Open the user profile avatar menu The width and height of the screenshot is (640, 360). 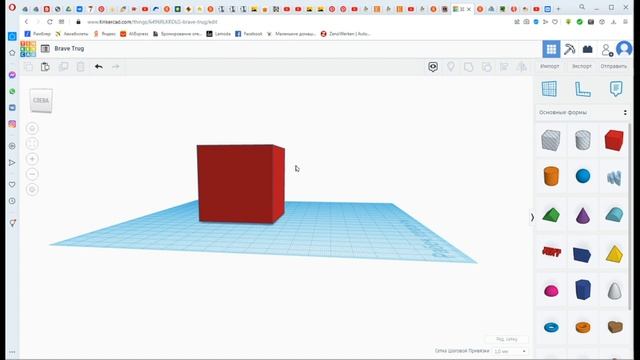tap(624, 49)
